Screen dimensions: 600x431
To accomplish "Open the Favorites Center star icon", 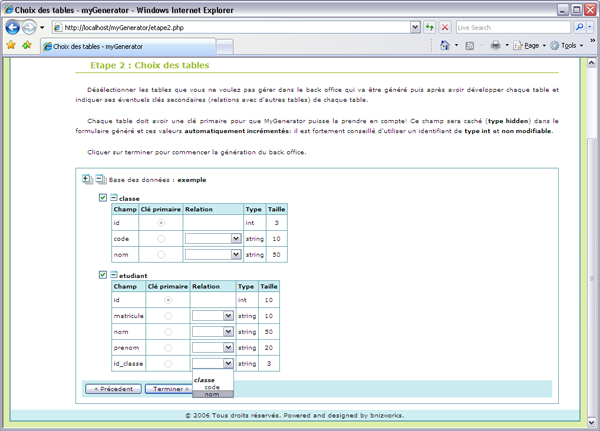I will tap(11, 46).
